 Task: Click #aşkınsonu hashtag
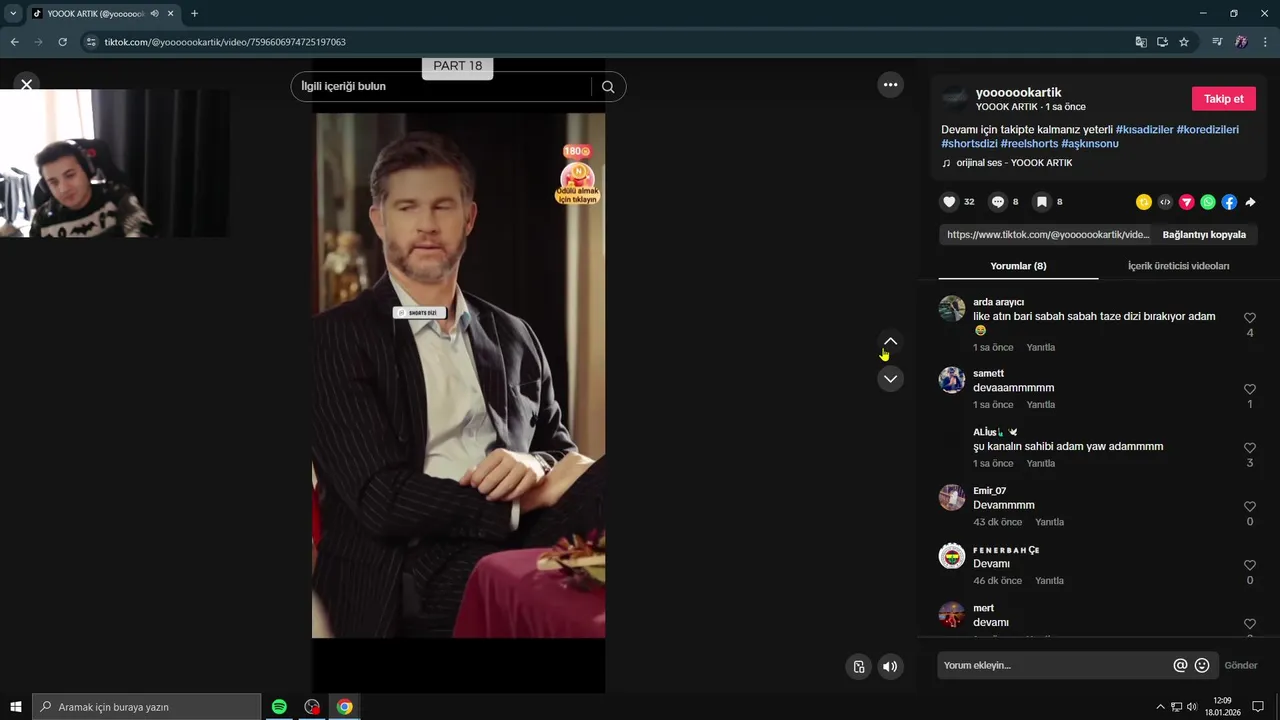pos(1090,144)
